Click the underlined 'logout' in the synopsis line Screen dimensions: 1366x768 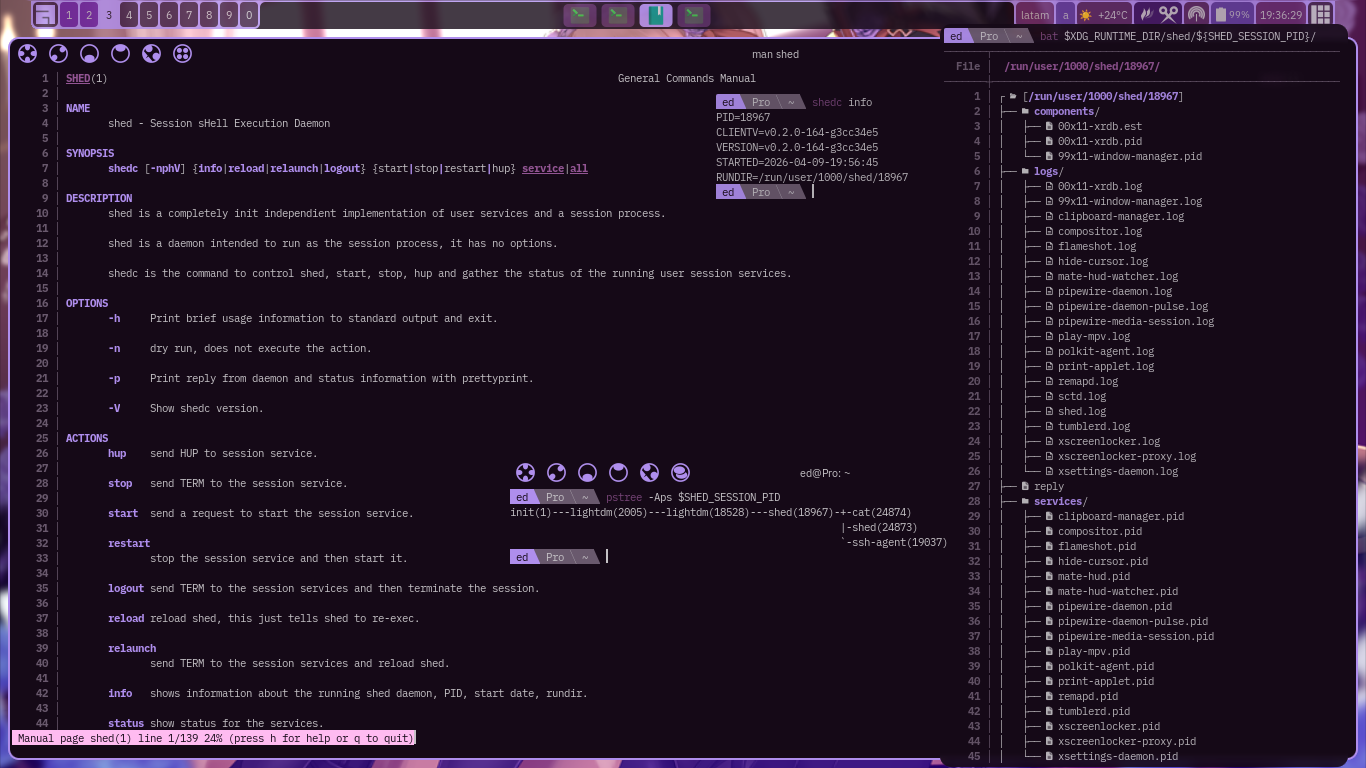(342, 168)
